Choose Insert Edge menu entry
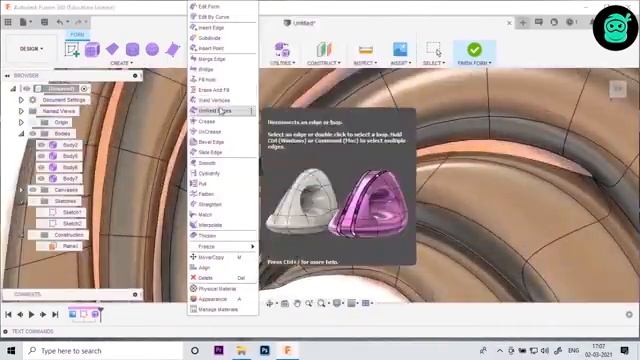The width and height of the screenshot is (640, 360). tap(223, 27)
